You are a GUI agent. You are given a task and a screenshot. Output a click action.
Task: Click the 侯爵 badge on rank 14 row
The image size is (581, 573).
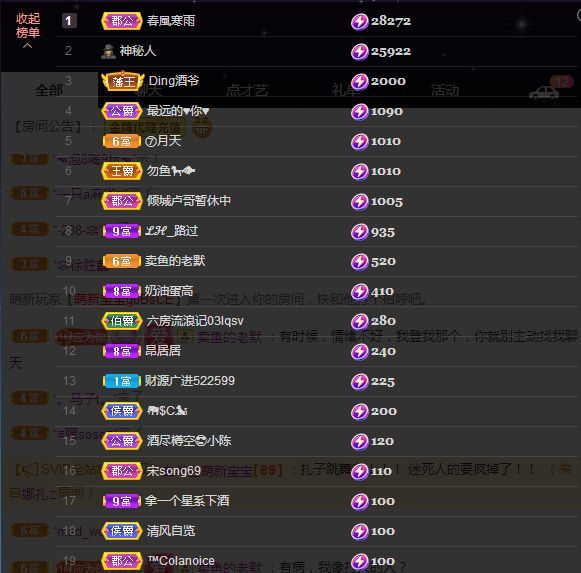[122, 411]
